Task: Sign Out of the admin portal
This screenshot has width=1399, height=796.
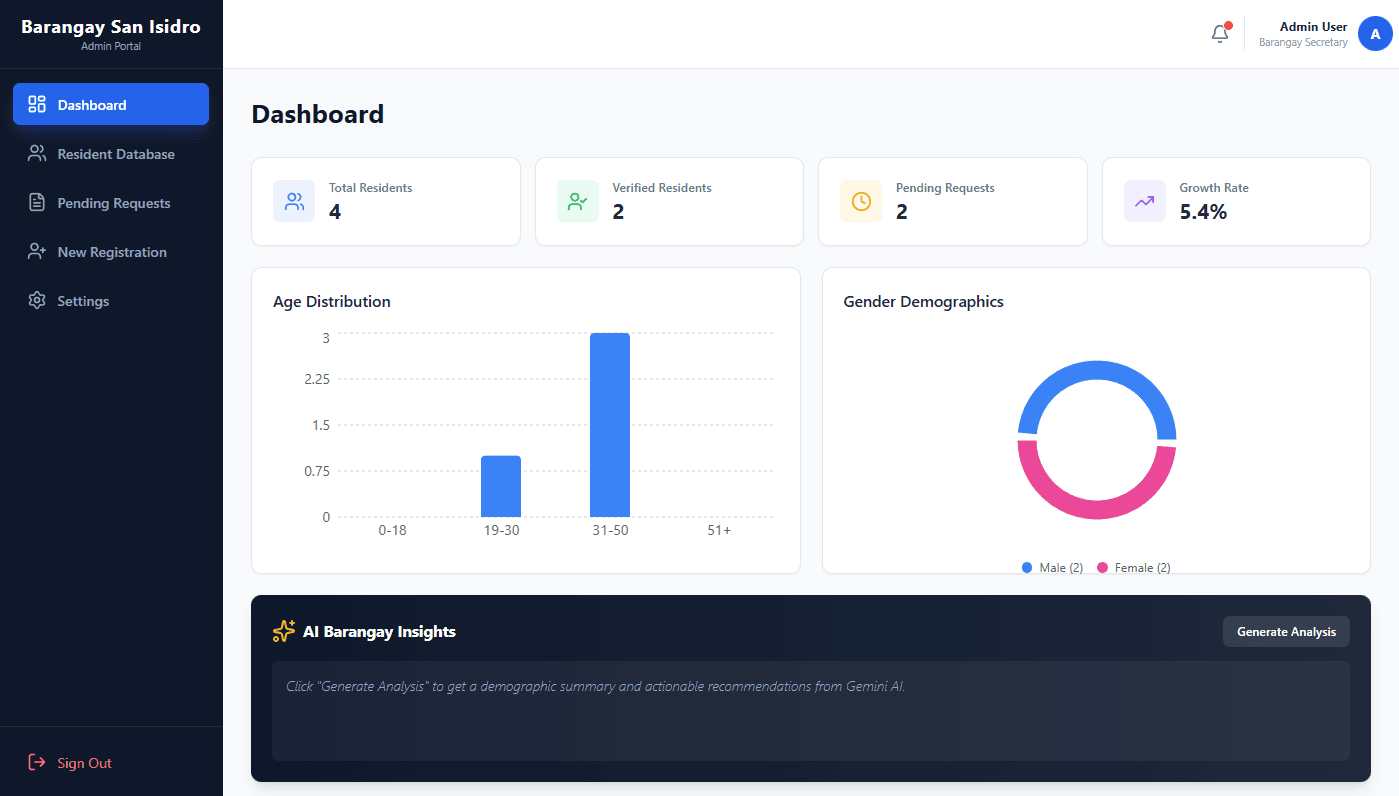Action: click(x=111, y=762)
